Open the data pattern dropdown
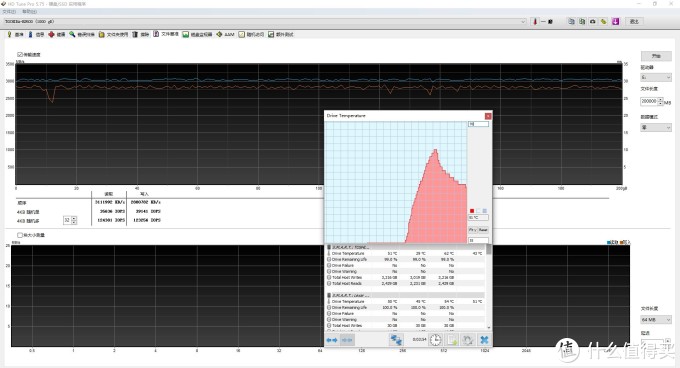 point(656,127)
